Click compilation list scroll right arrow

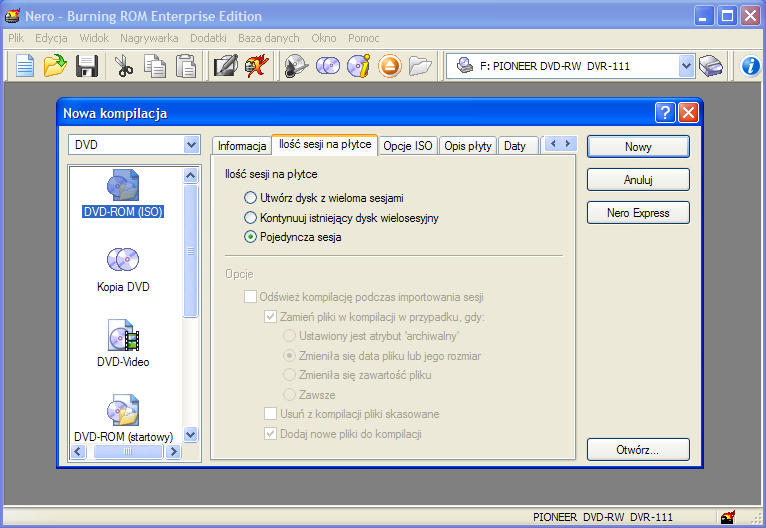173,452
